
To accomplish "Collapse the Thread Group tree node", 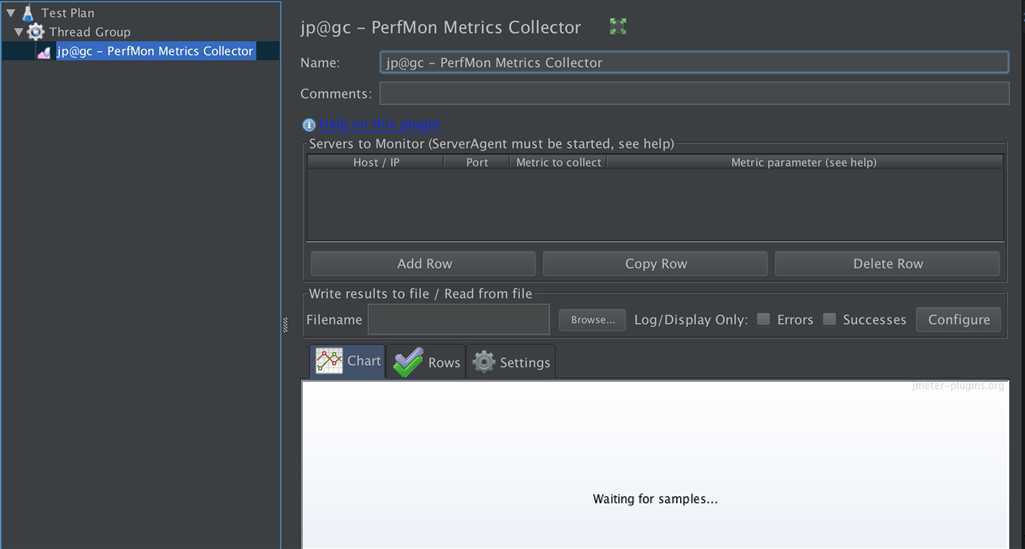I will (18, 31).
